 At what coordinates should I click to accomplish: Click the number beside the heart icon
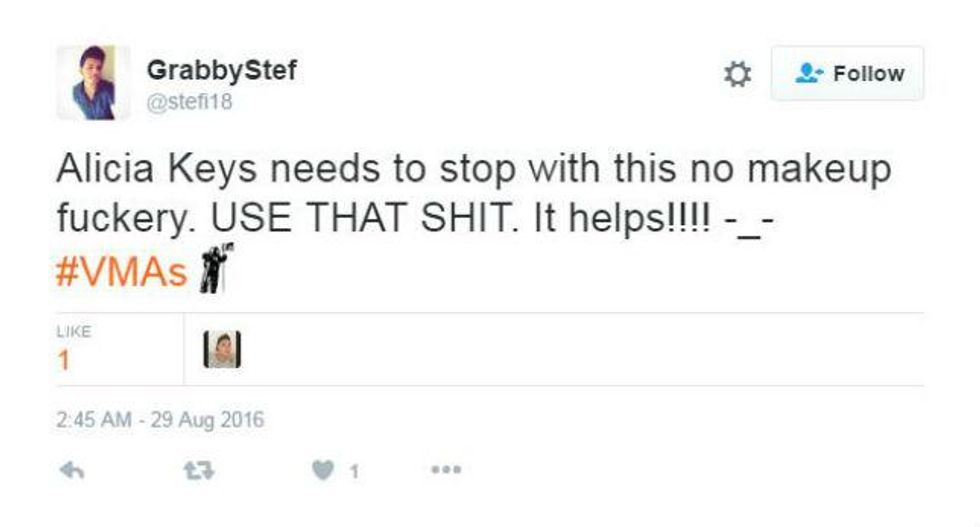354,471
